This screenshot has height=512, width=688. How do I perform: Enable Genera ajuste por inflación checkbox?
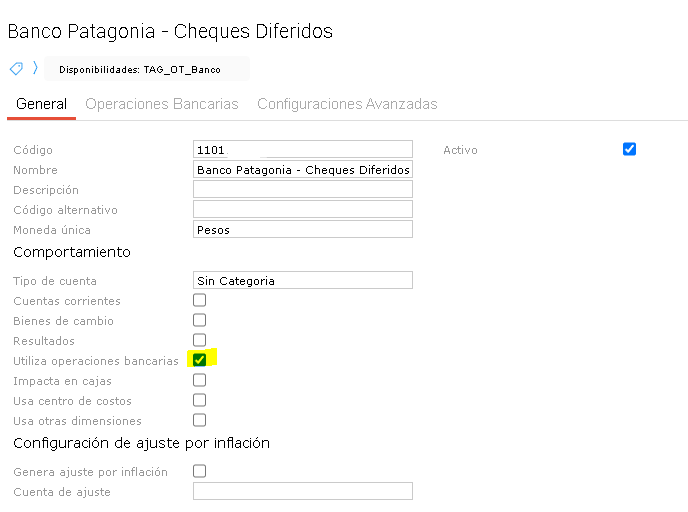coord(200,471)
